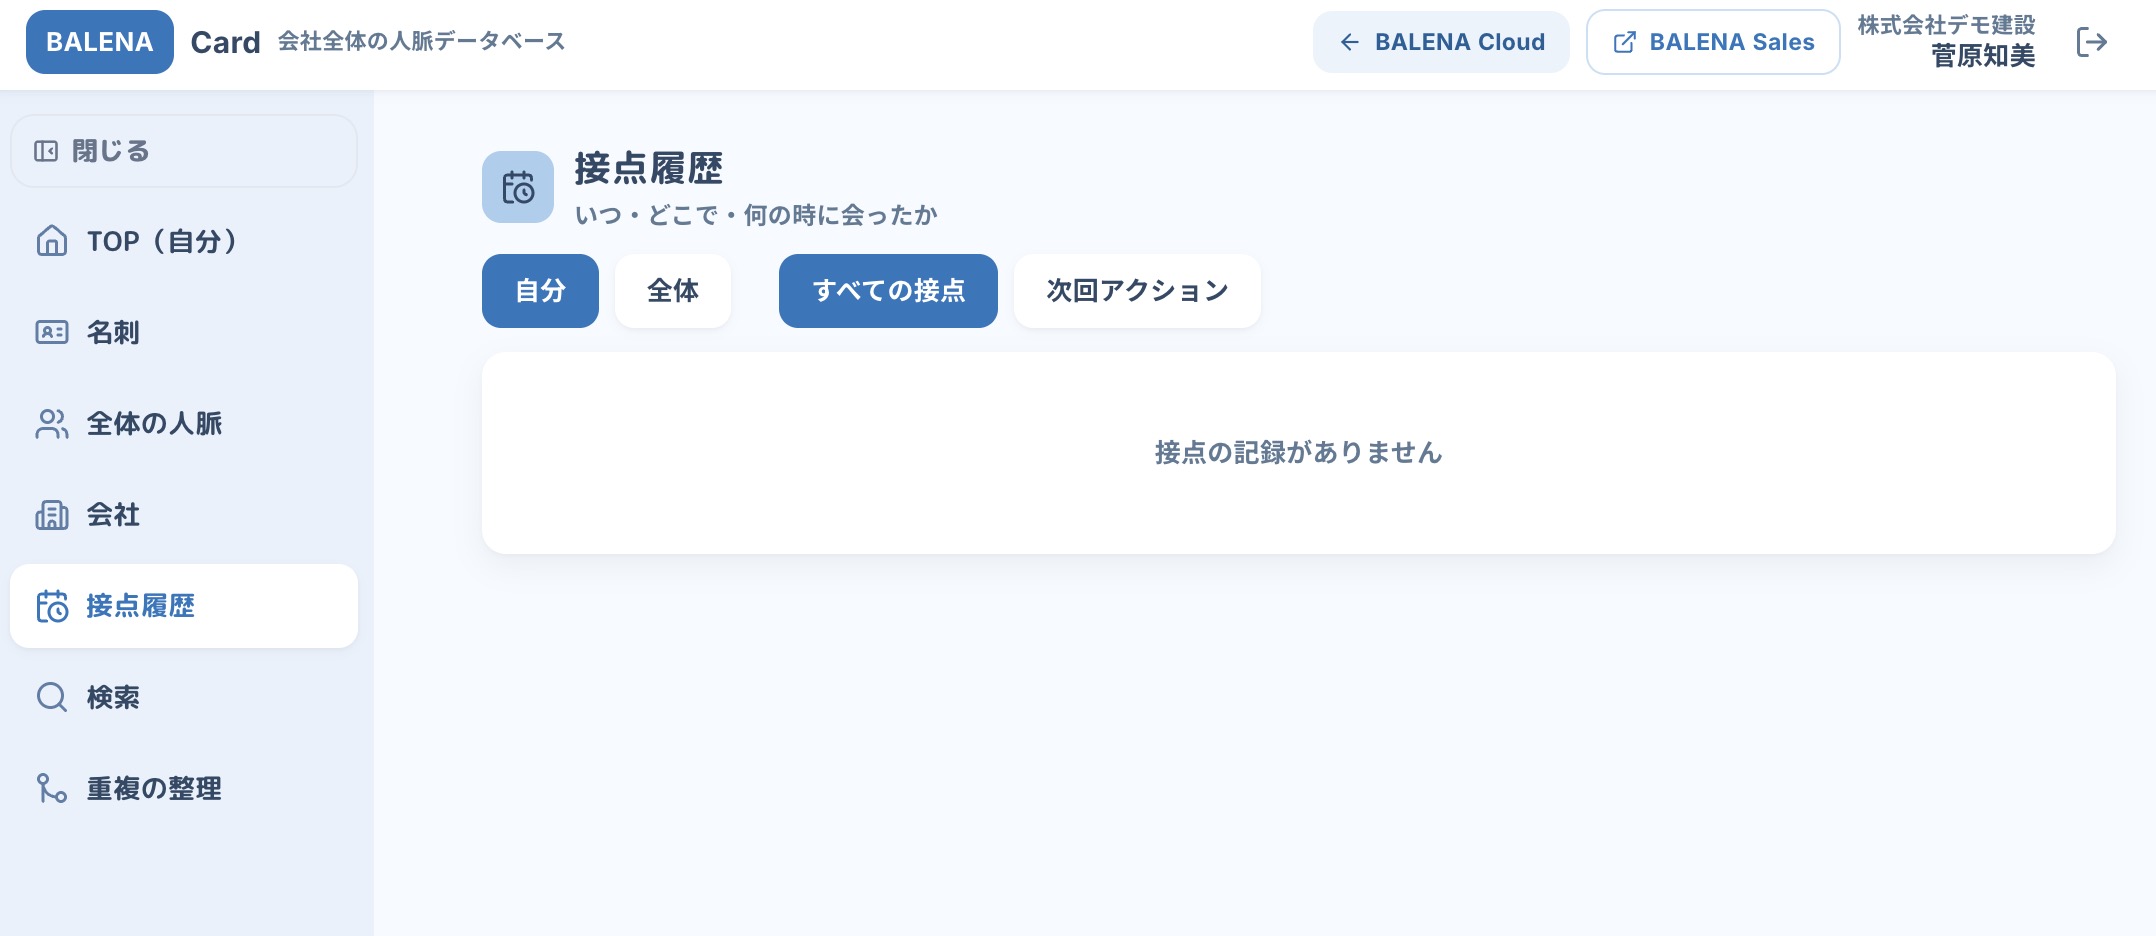2156x936 pixels.
Task: Click the calendar-clock icon beside sidebar 接点履歴
Action: pos(52,606)
